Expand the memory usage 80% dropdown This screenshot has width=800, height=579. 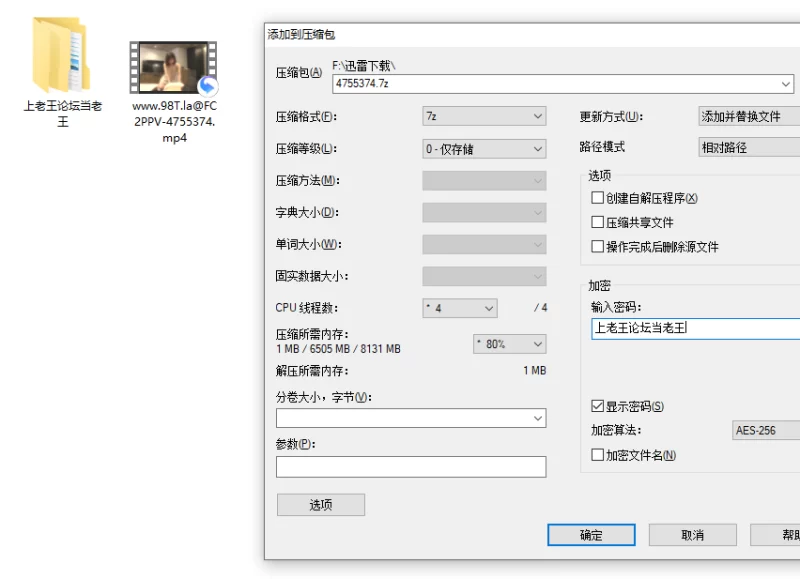[509, 344]
